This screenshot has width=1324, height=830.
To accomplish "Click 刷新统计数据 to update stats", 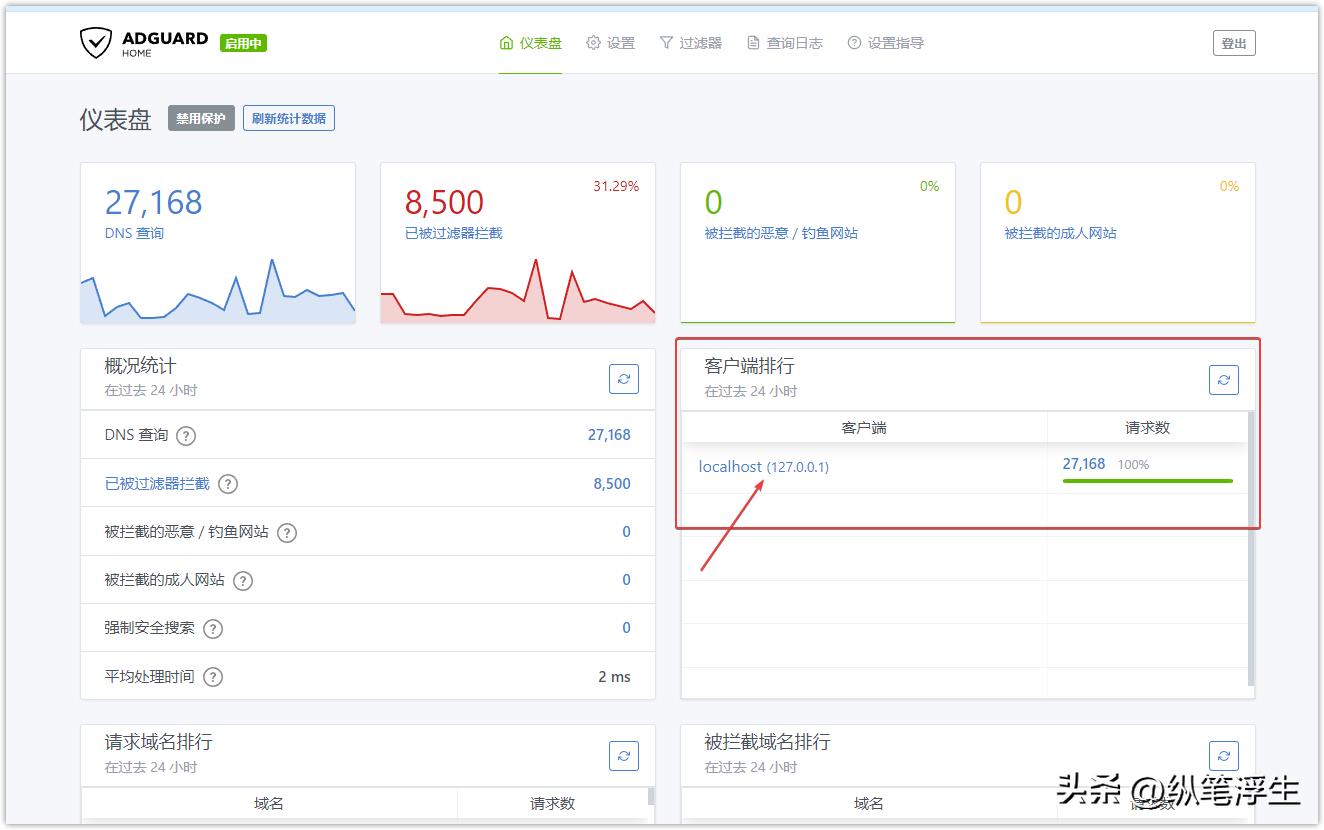I will pyautogui.click(x=289, y=117).
